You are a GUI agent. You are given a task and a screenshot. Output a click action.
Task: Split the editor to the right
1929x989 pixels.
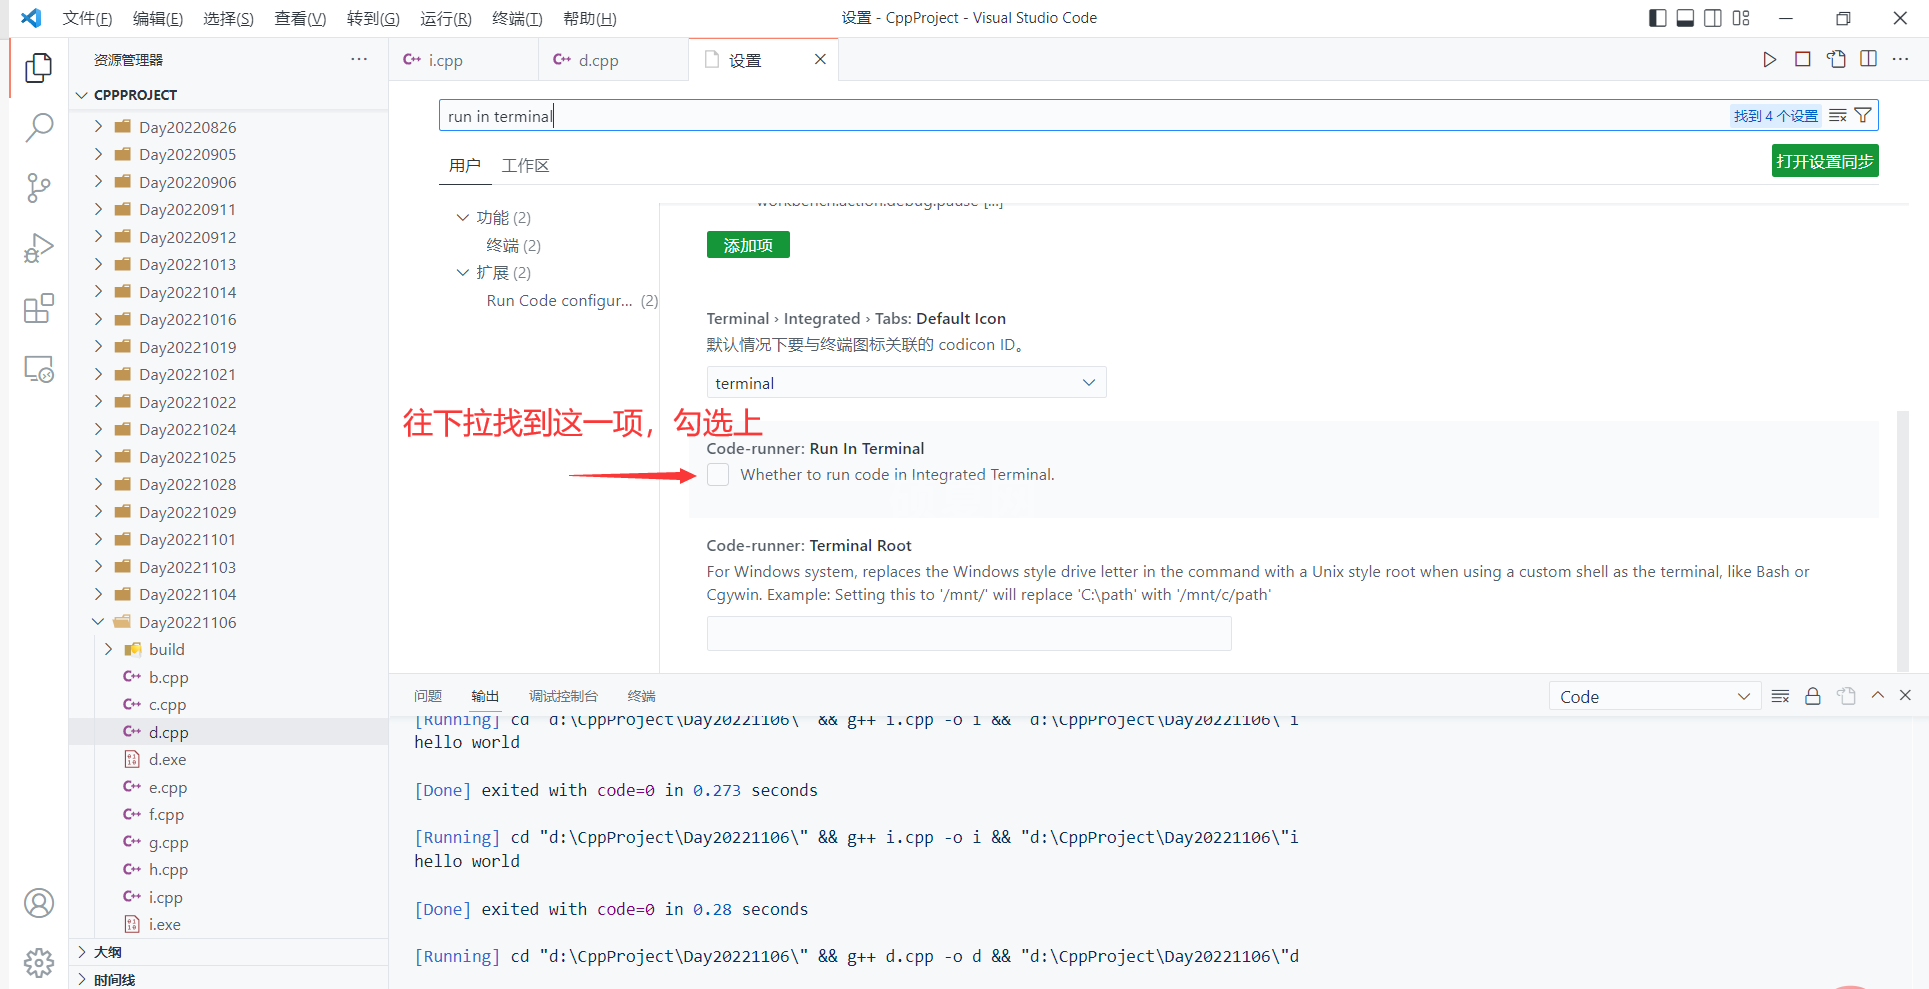coord(1868,60)
